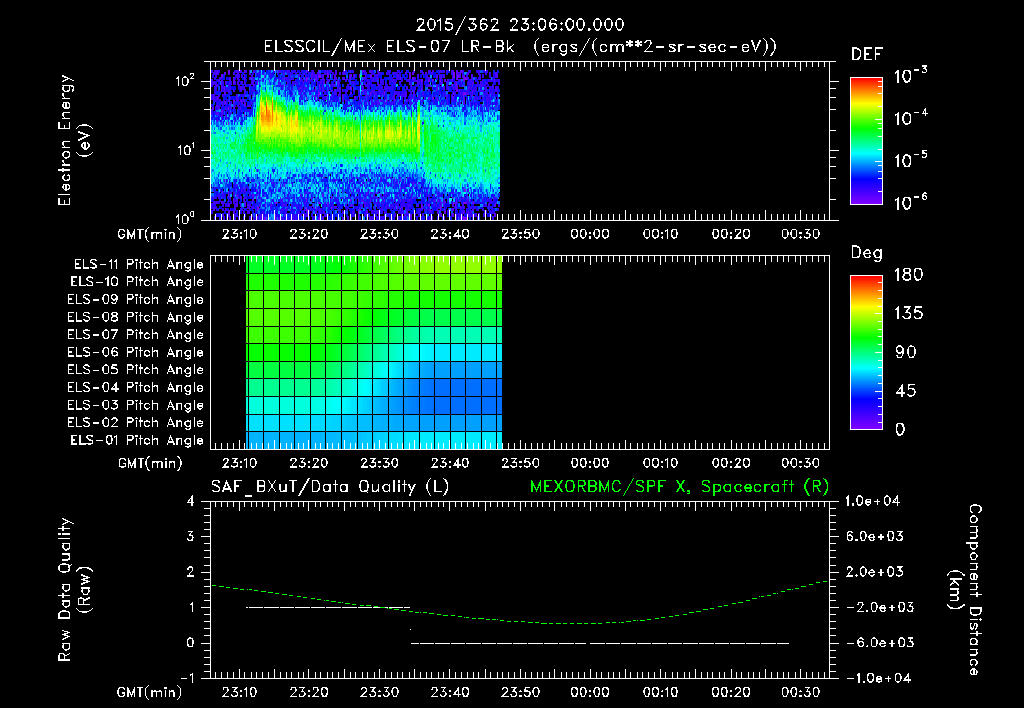
Task: Click the ELS-07 Pitch Angle row label
Action: pos(136,334)
